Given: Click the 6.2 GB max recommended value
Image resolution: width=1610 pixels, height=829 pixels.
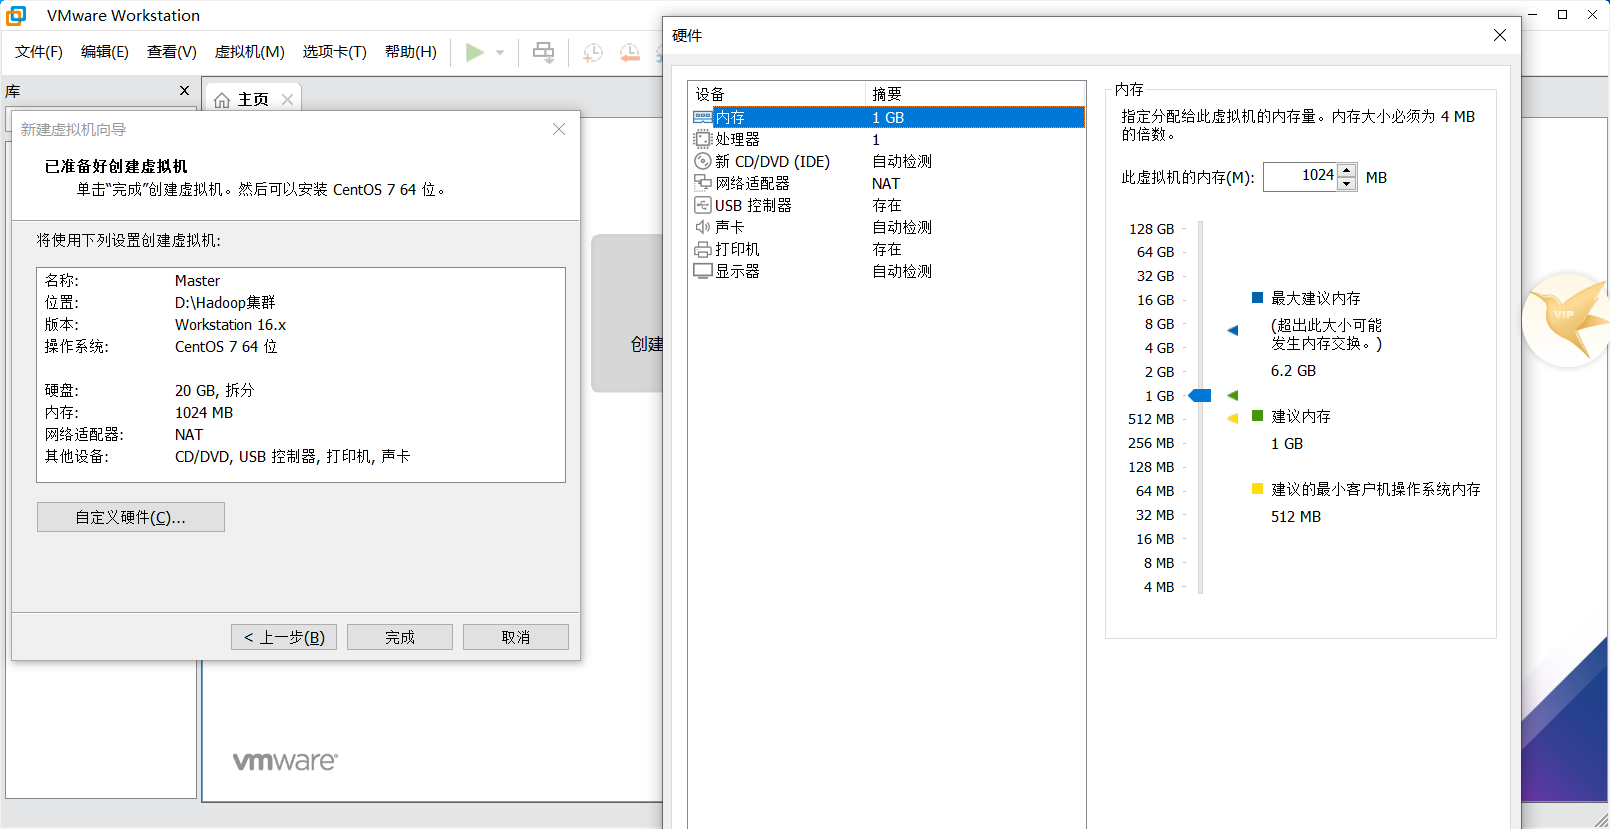Looking at the screenshot, I should pos(1293,371).
